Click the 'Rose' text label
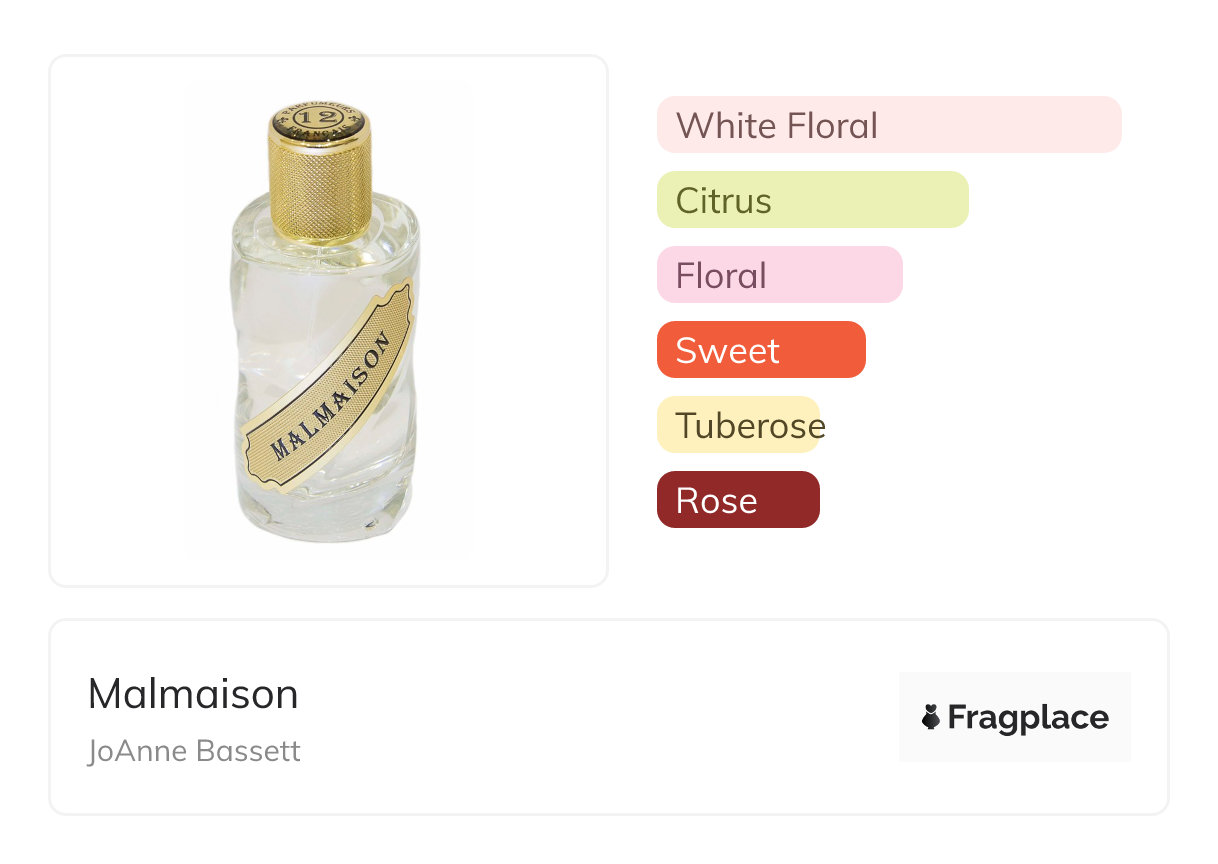 [x=716, y=501]
